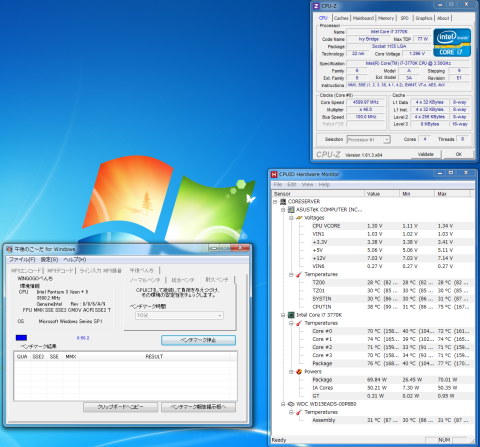
Task: Switch to the Caches tab in CPU-Z
Action: point(341,18)
